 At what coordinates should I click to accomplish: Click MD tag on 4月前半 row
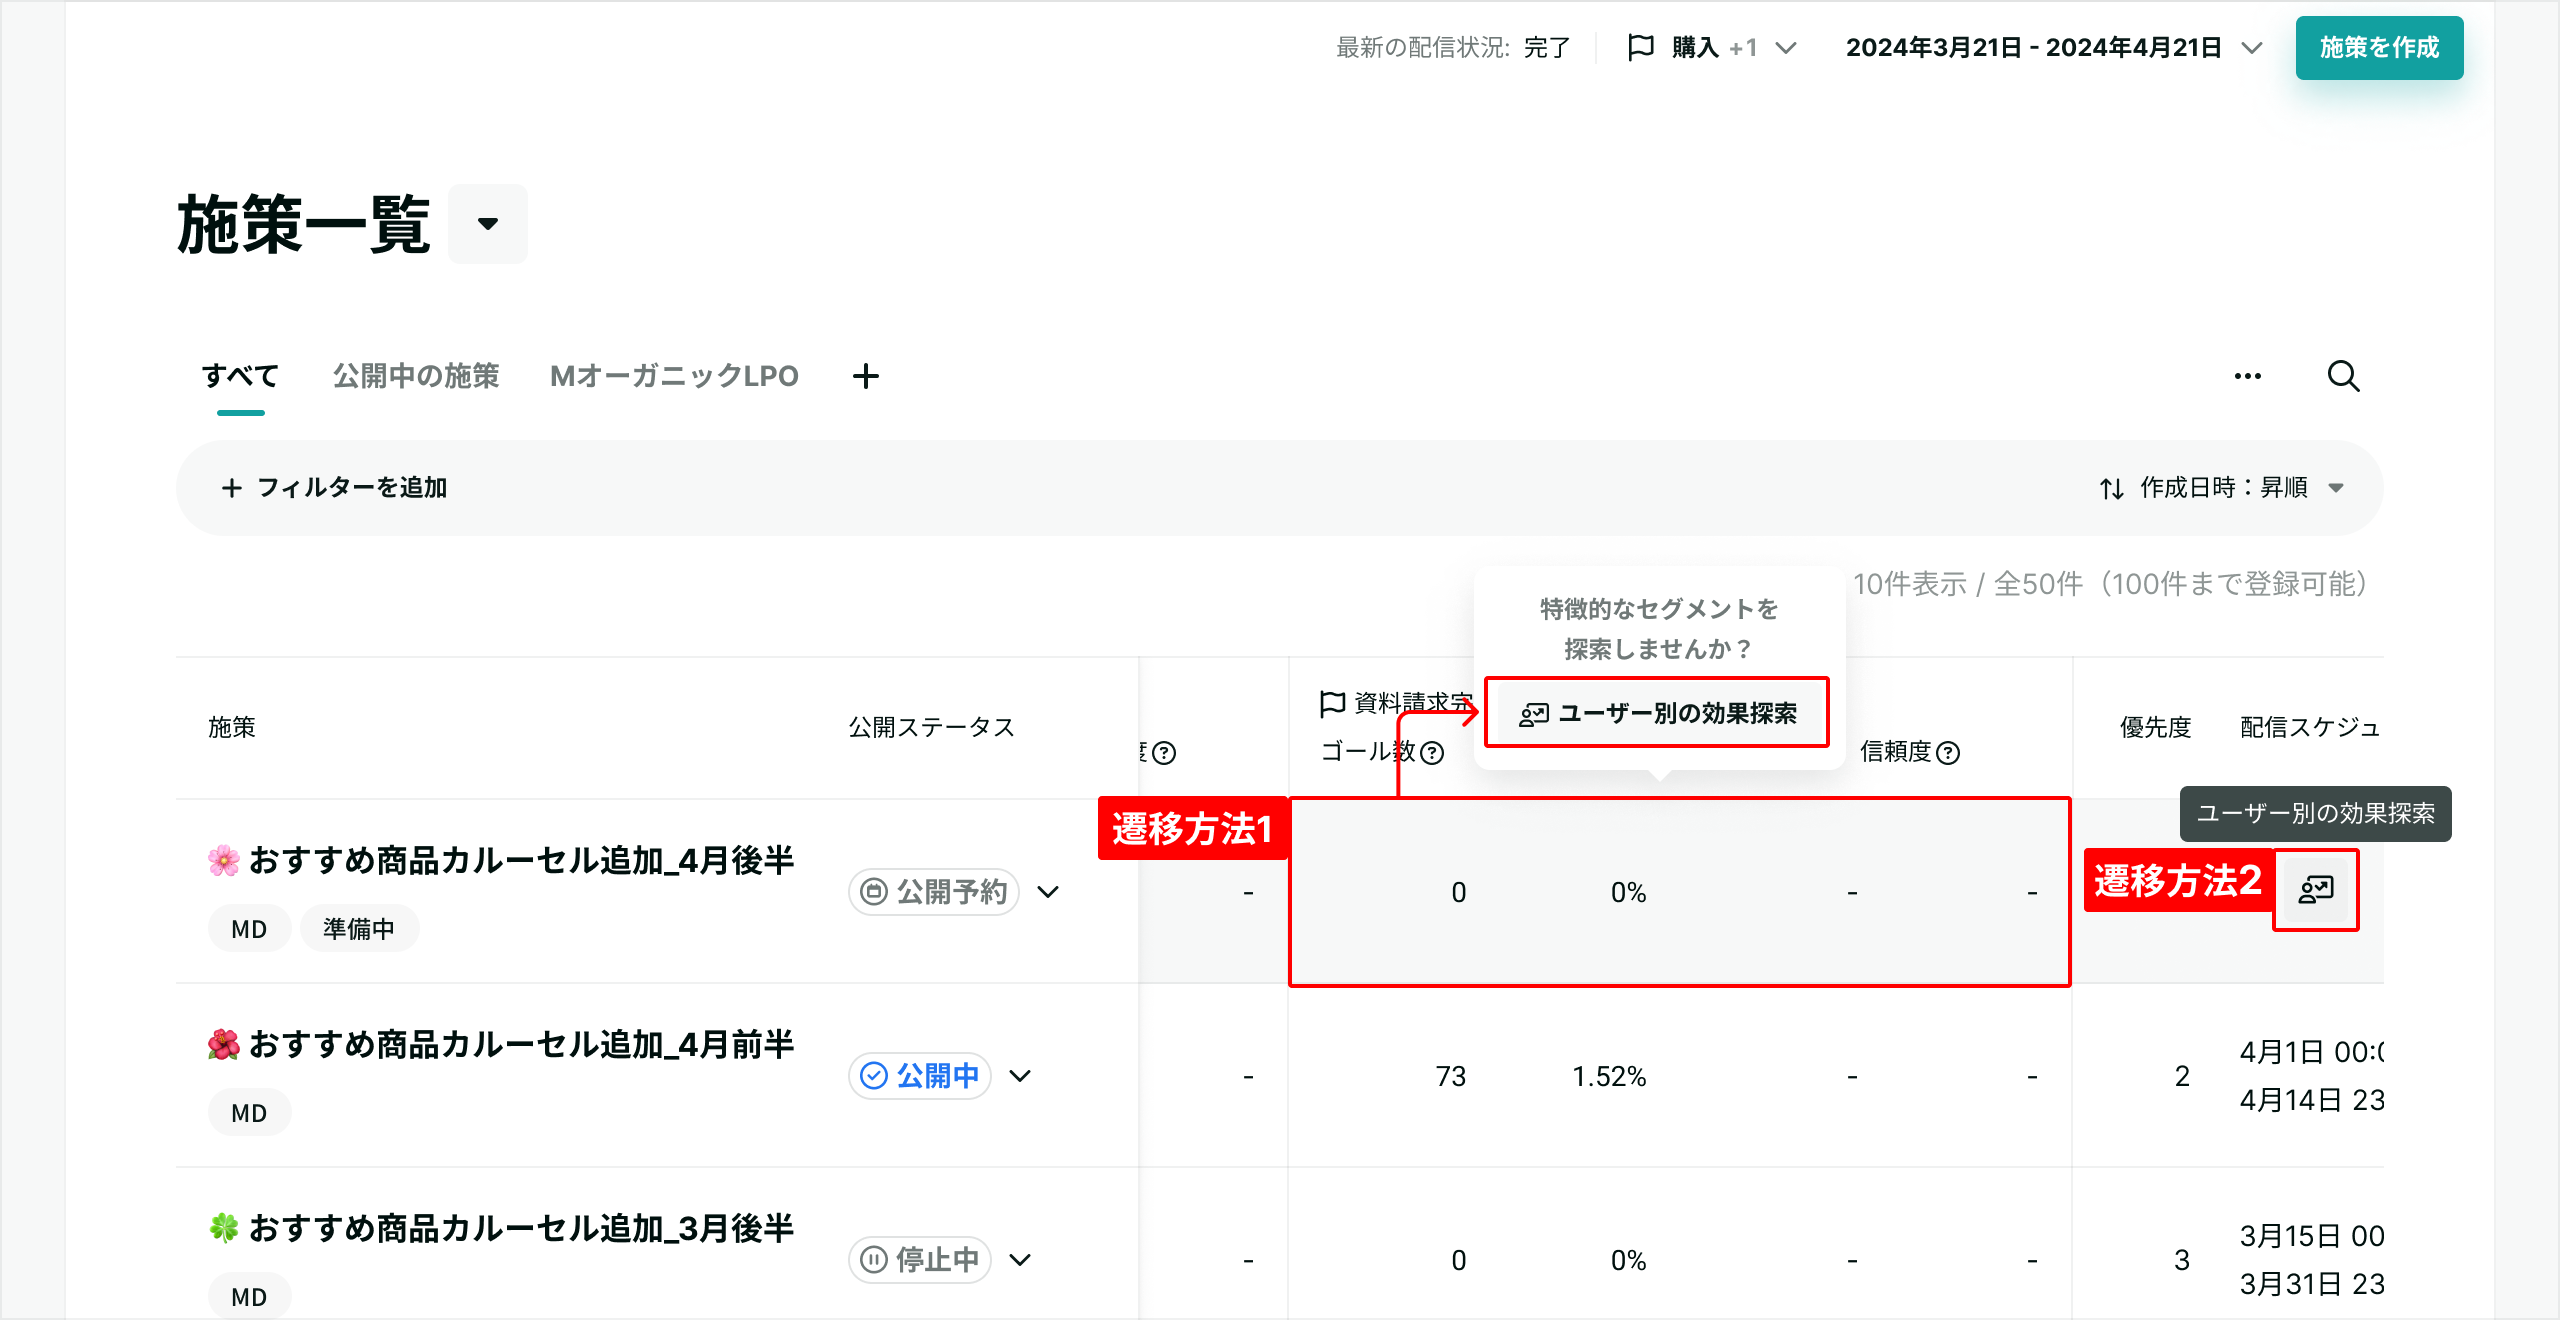click(x=249, y=1113)
